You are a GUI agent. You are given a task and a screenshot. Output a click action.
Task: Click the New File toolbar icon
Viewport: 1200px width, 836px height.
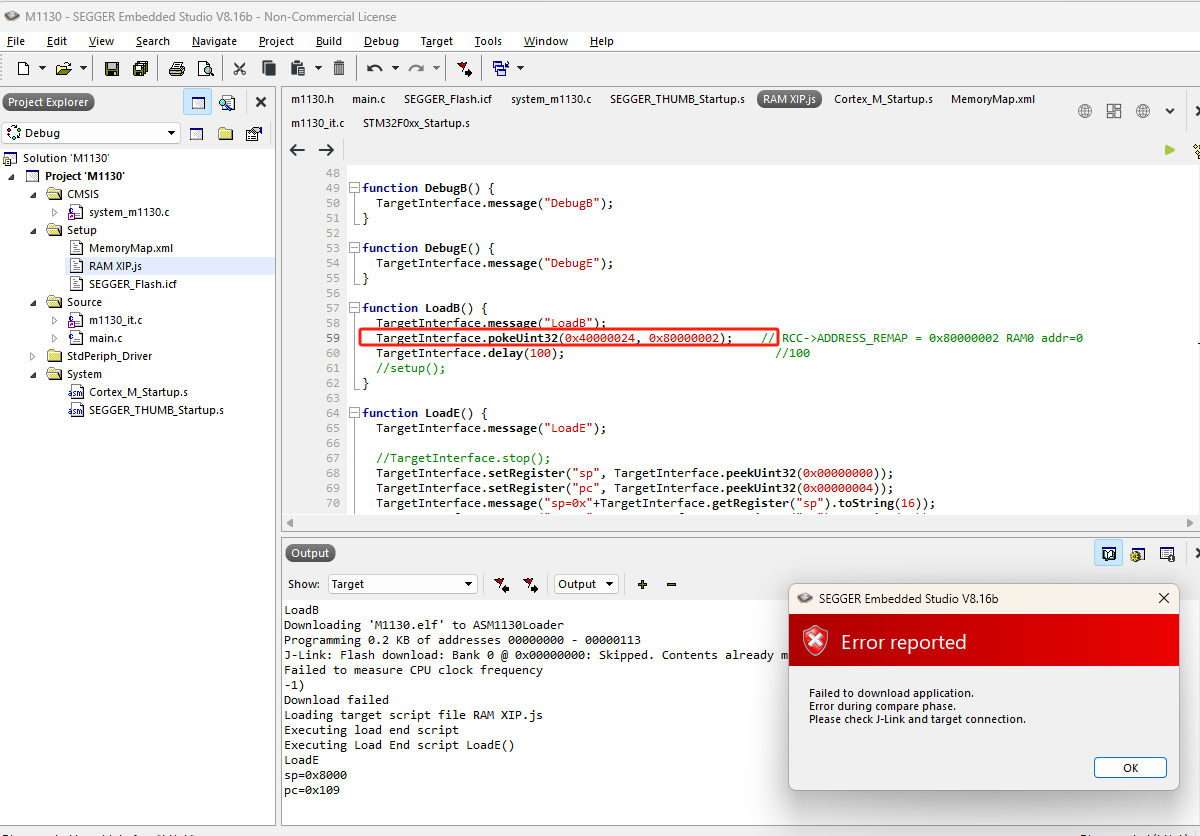pyautogui.click(x=24, y=68)
